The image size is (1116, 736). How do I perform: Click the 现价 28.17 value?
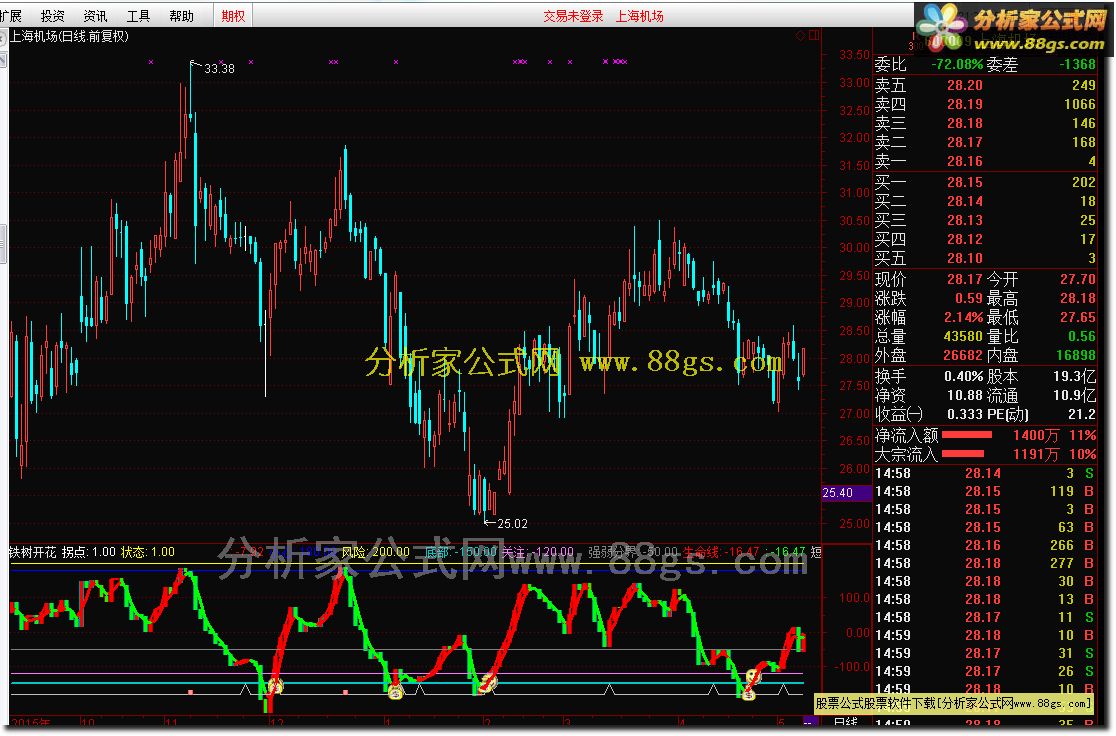(x=964, y=280)
